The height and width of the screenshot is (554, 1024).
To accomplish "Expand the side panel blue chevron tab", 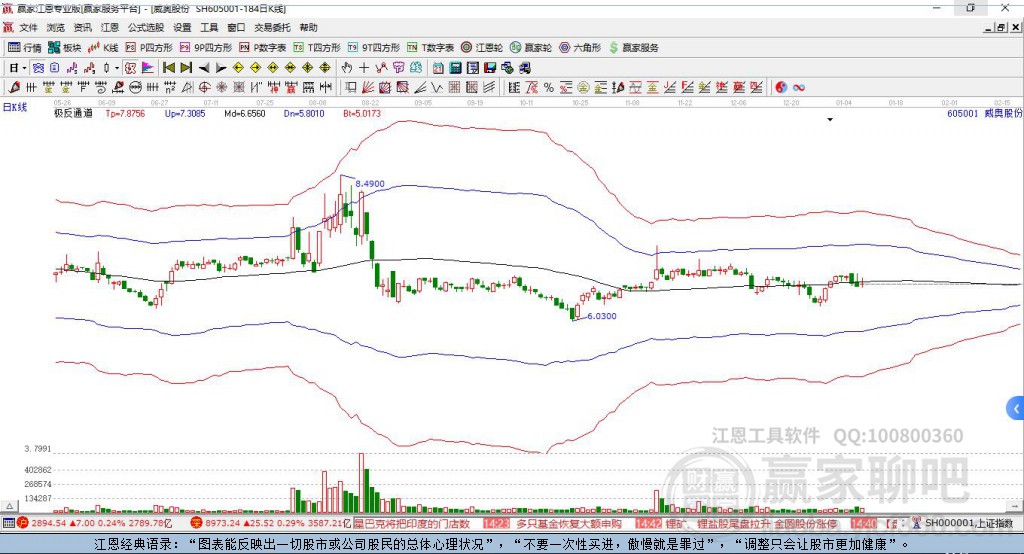I will coord(1016,409).
